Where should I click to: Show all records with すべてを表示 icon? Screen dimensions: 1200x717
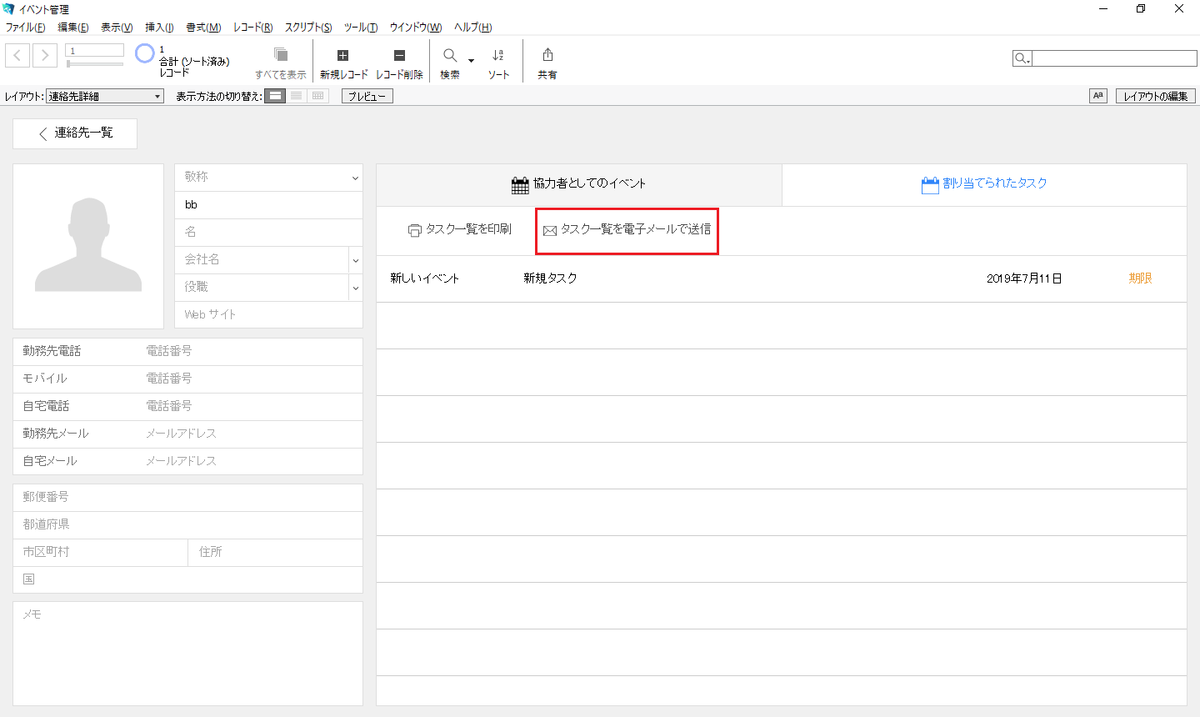[x=281, y=55]
